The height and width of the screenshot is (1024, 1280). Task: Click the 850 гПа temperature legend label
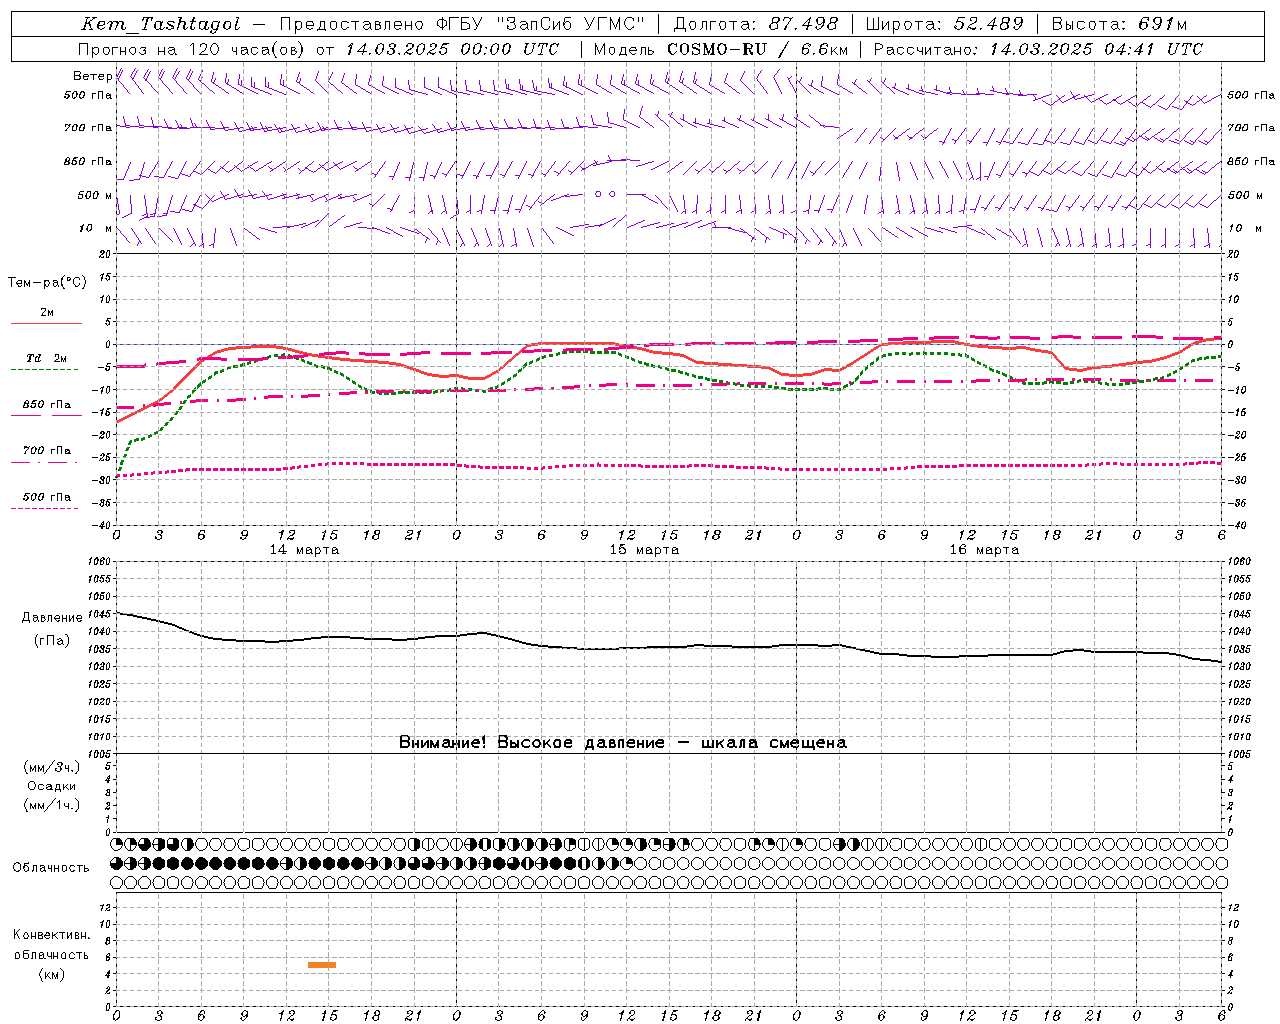pyautogui.click(x=47, y=404)
